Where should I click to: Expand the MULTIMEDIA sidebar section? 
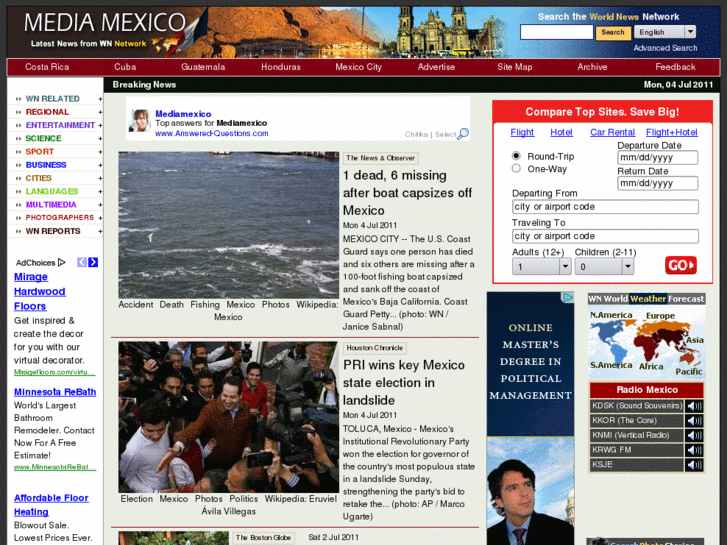[100, 205]
